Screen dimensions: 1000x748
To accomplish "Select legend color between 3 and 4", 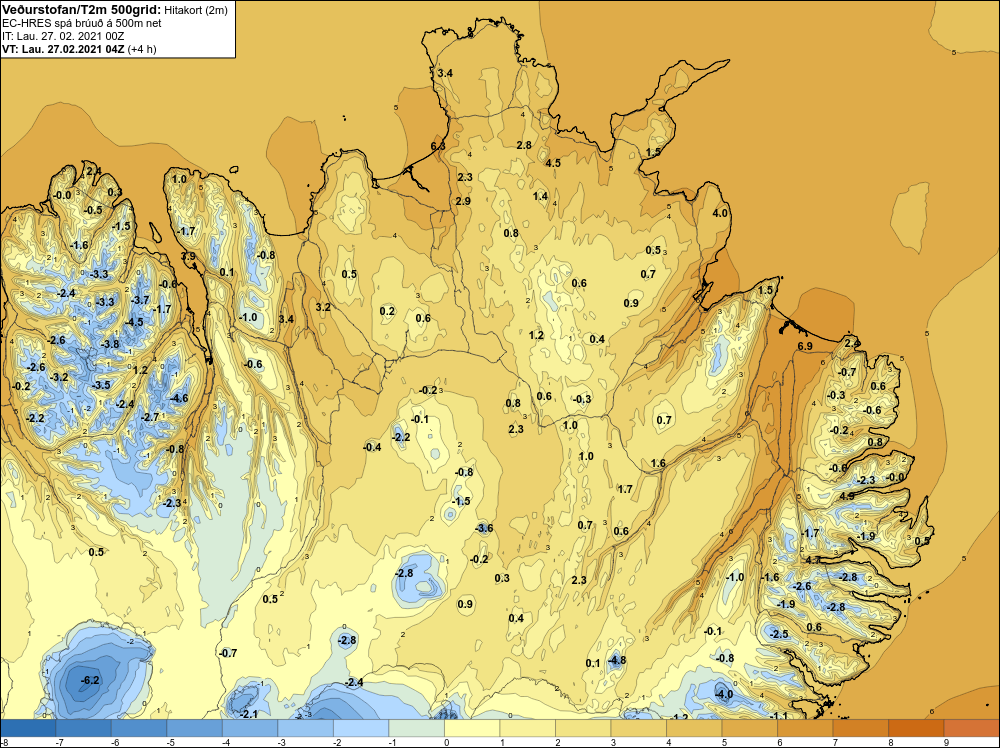I will pyautogui.click(x=638, y=728).
